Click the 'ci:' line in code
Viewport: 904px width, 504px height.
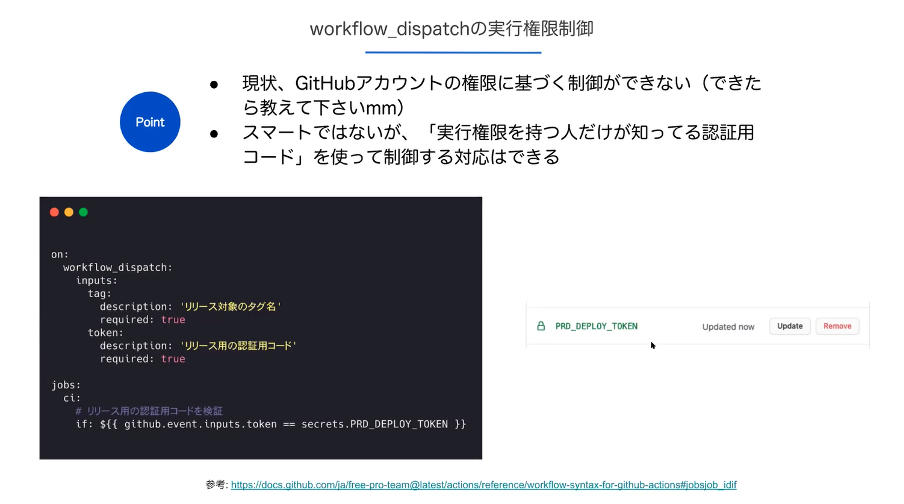tap(71, 398)
